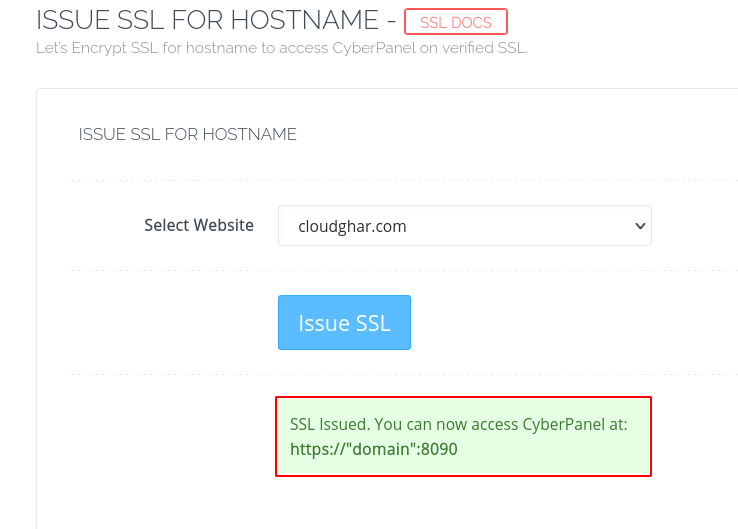The image size is (738, 529).
Task: Click the word CyberPanel in the success message
Action: tap(563, 425)
